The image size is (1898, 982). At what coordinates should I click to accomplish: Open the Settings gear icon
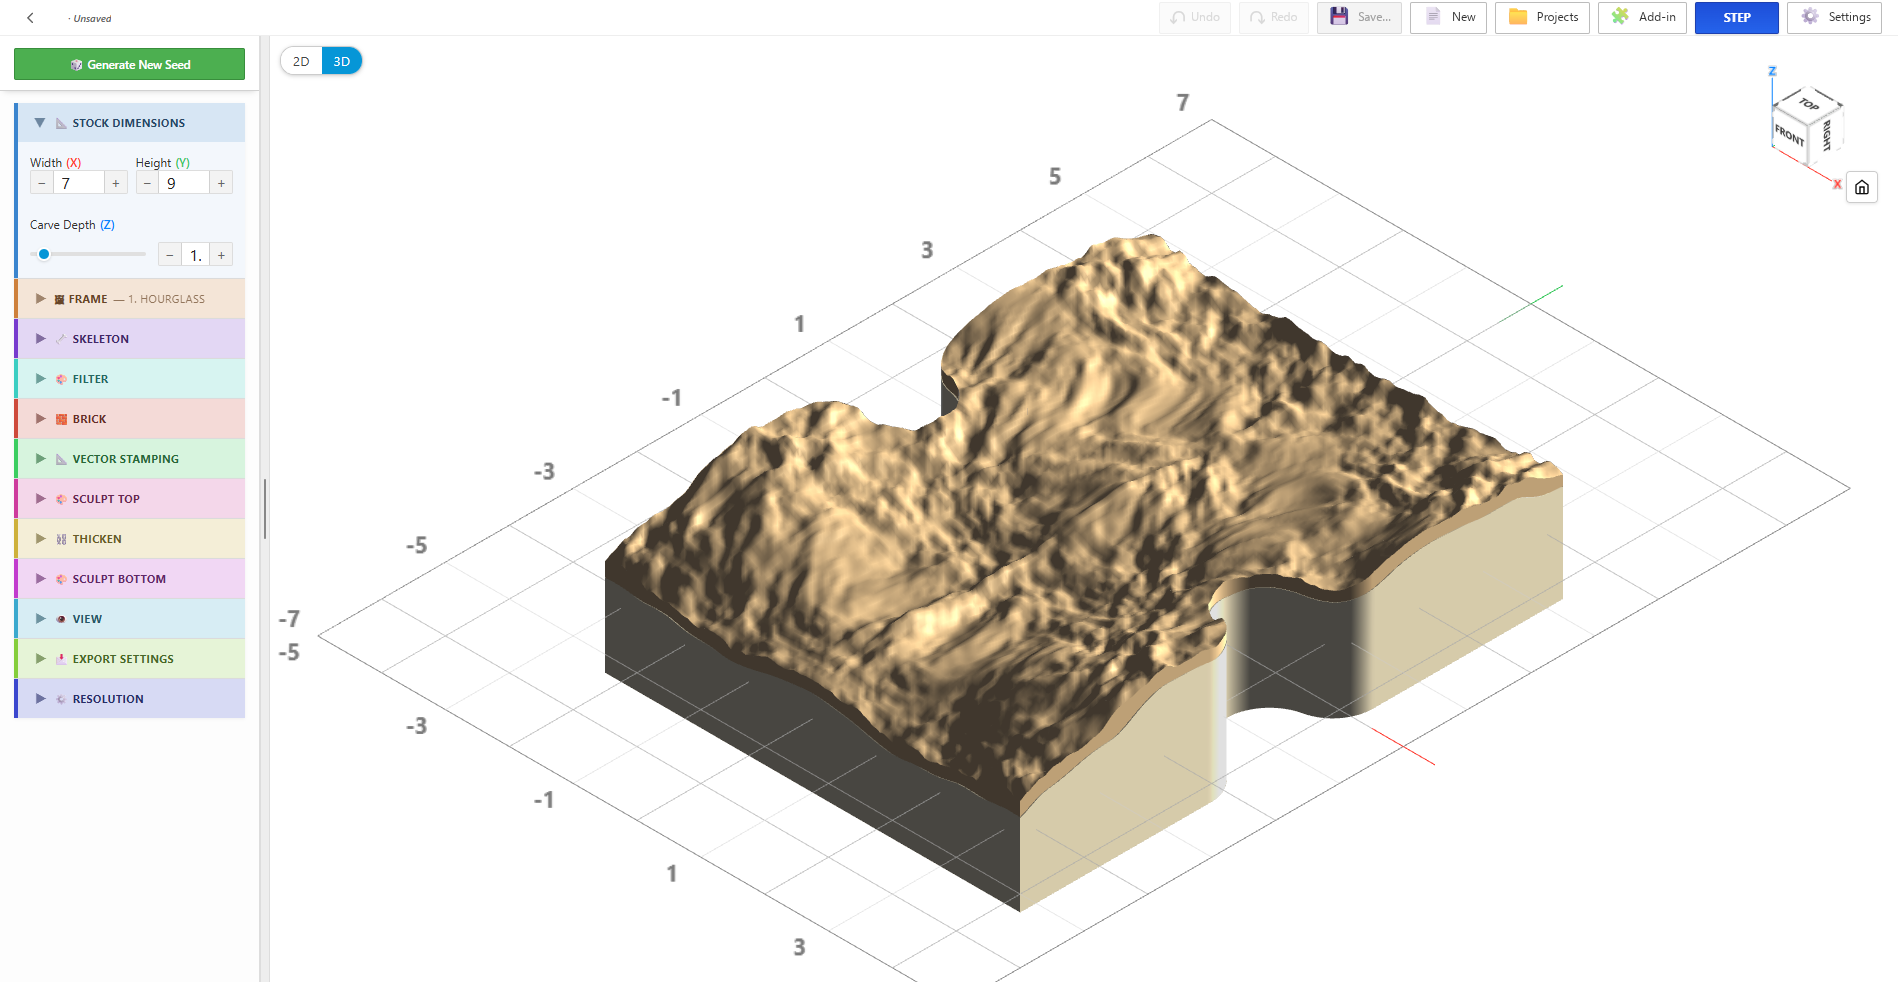(x=1810, y=17)
